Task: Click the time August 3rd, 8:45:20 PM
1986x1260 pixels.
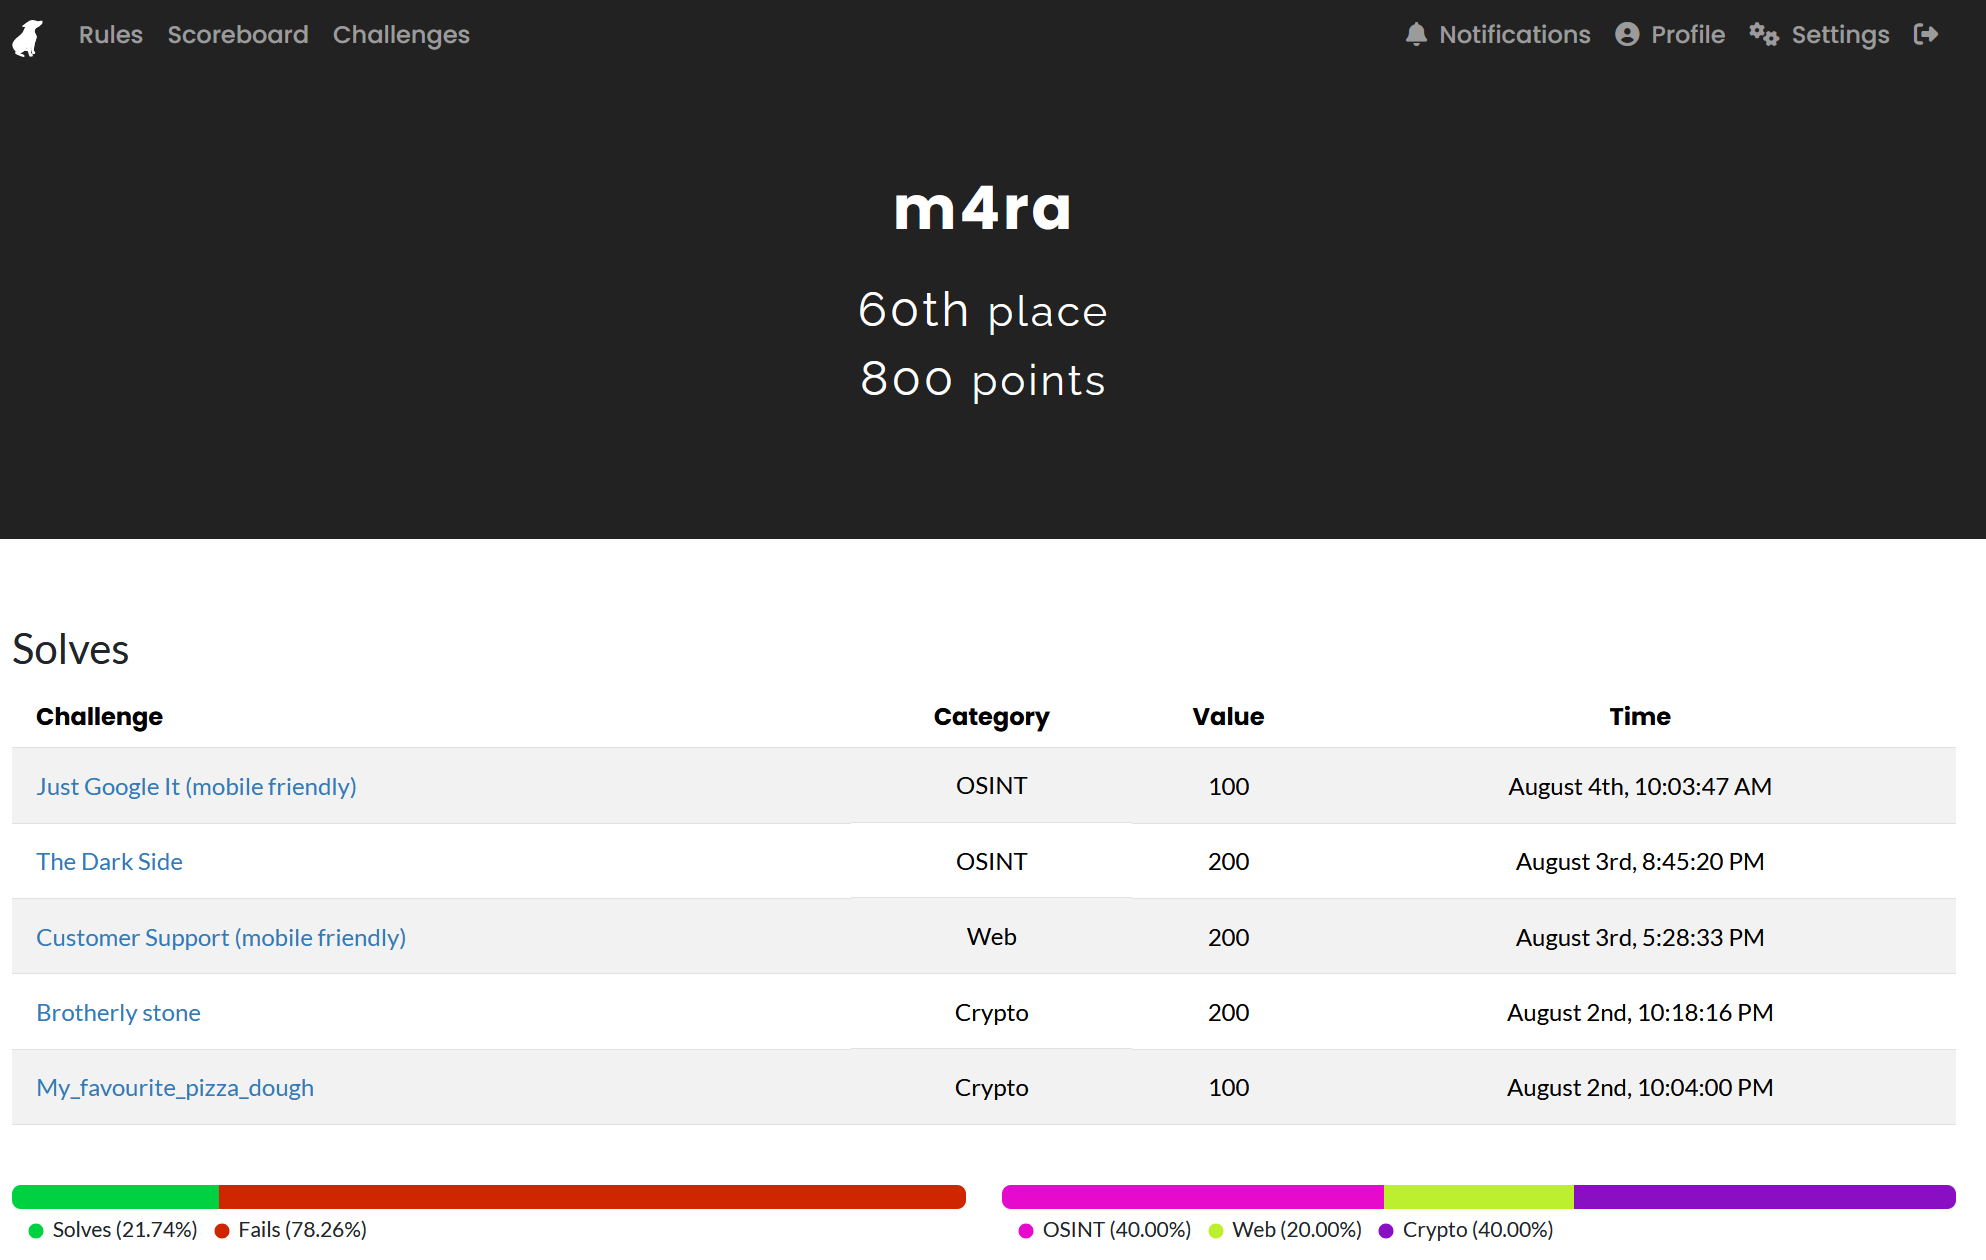Action: [1640, 862]
